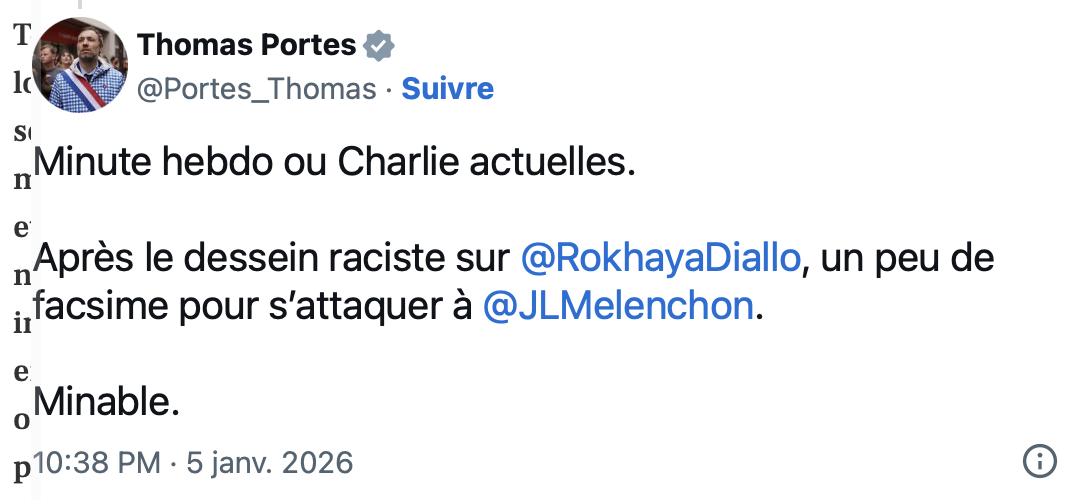The image size is (1088, 500).
Task: Open the @Portes_Thomas handle link
Action: [x=255, y=89]
